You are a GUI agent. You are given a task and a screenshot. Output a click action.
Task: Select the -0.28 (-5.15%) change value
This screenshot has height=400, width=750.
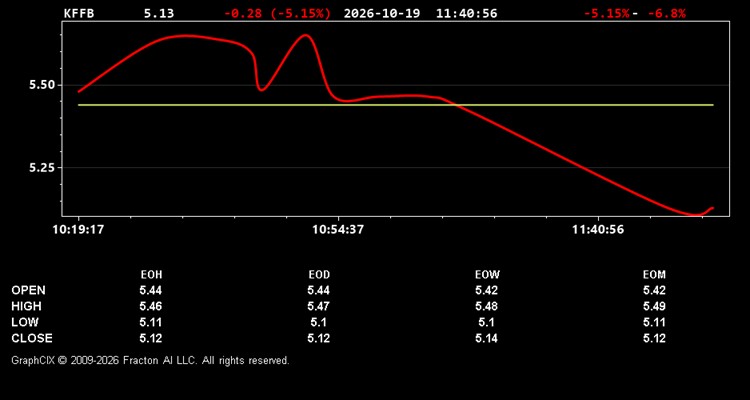[x=277, y=13]
